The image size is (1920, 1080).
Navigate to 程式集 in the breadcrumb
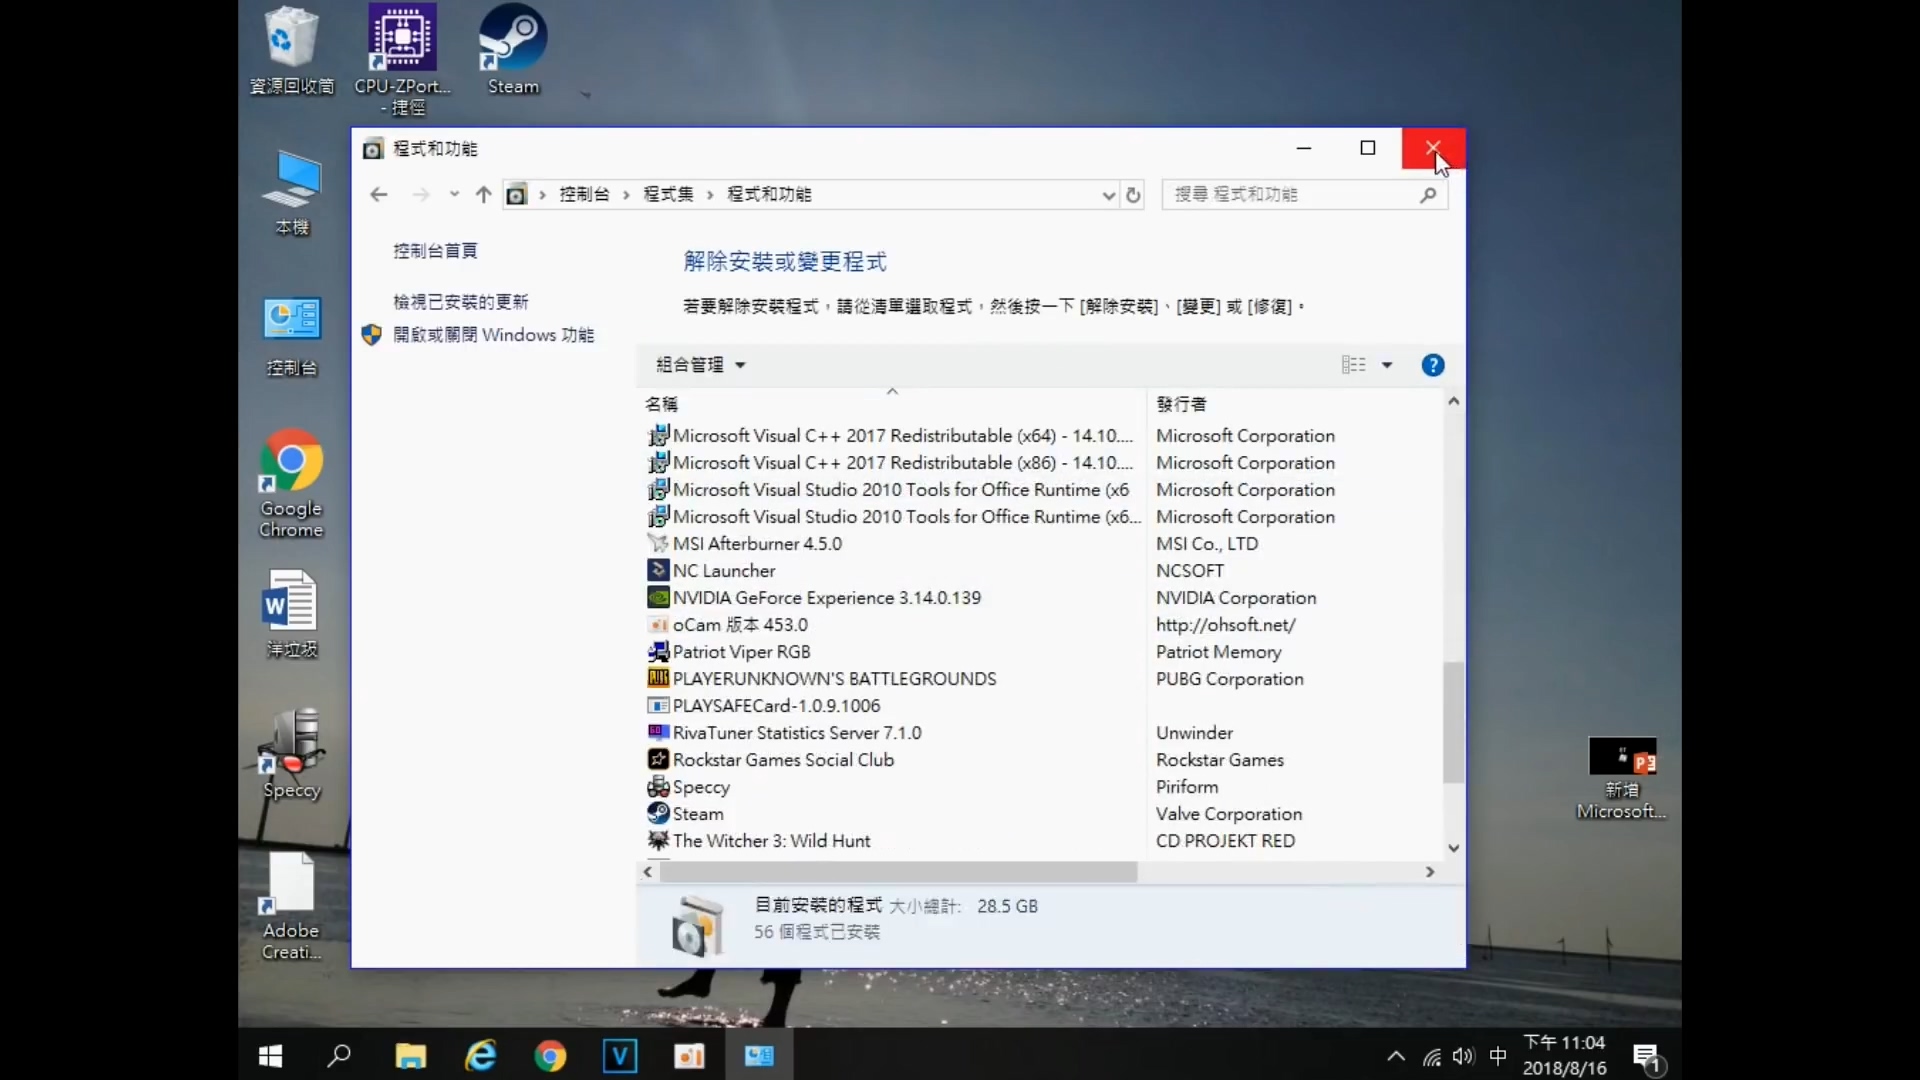tap(667, 194)
